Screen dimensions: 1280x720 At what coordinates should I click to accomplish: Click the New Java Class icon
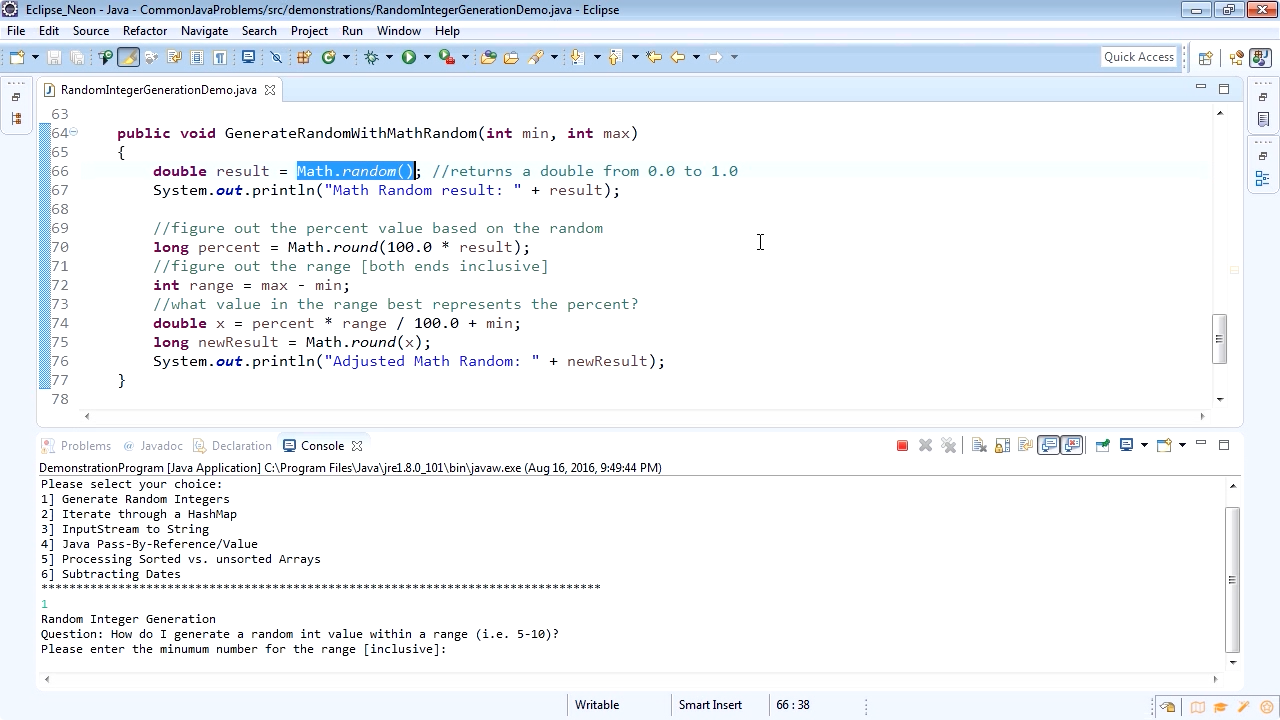[328, 58]
